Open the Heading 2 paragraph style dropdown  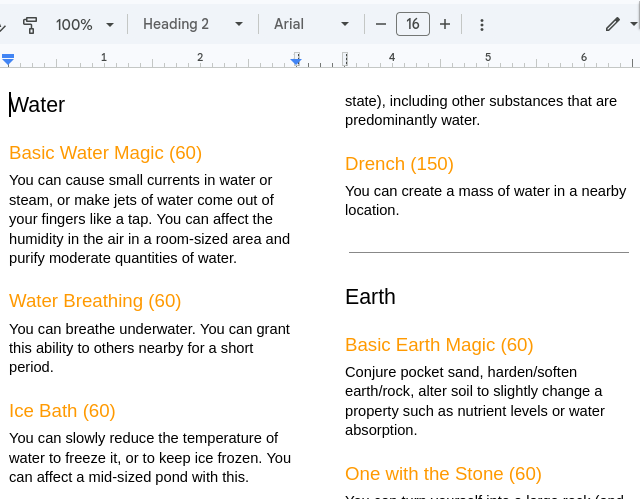193,24
